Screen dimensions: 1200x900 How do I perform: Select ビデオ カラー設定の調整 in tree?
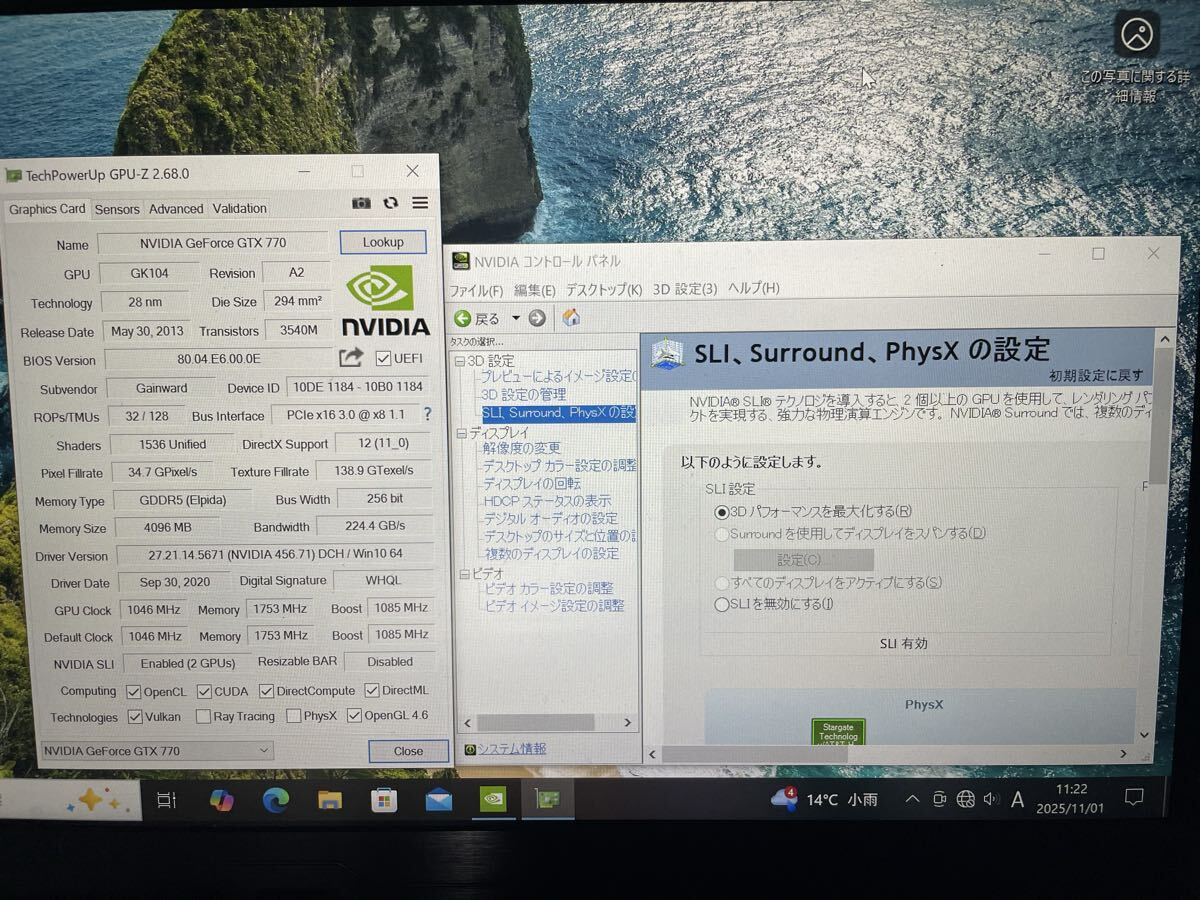(x=549, y=588)
